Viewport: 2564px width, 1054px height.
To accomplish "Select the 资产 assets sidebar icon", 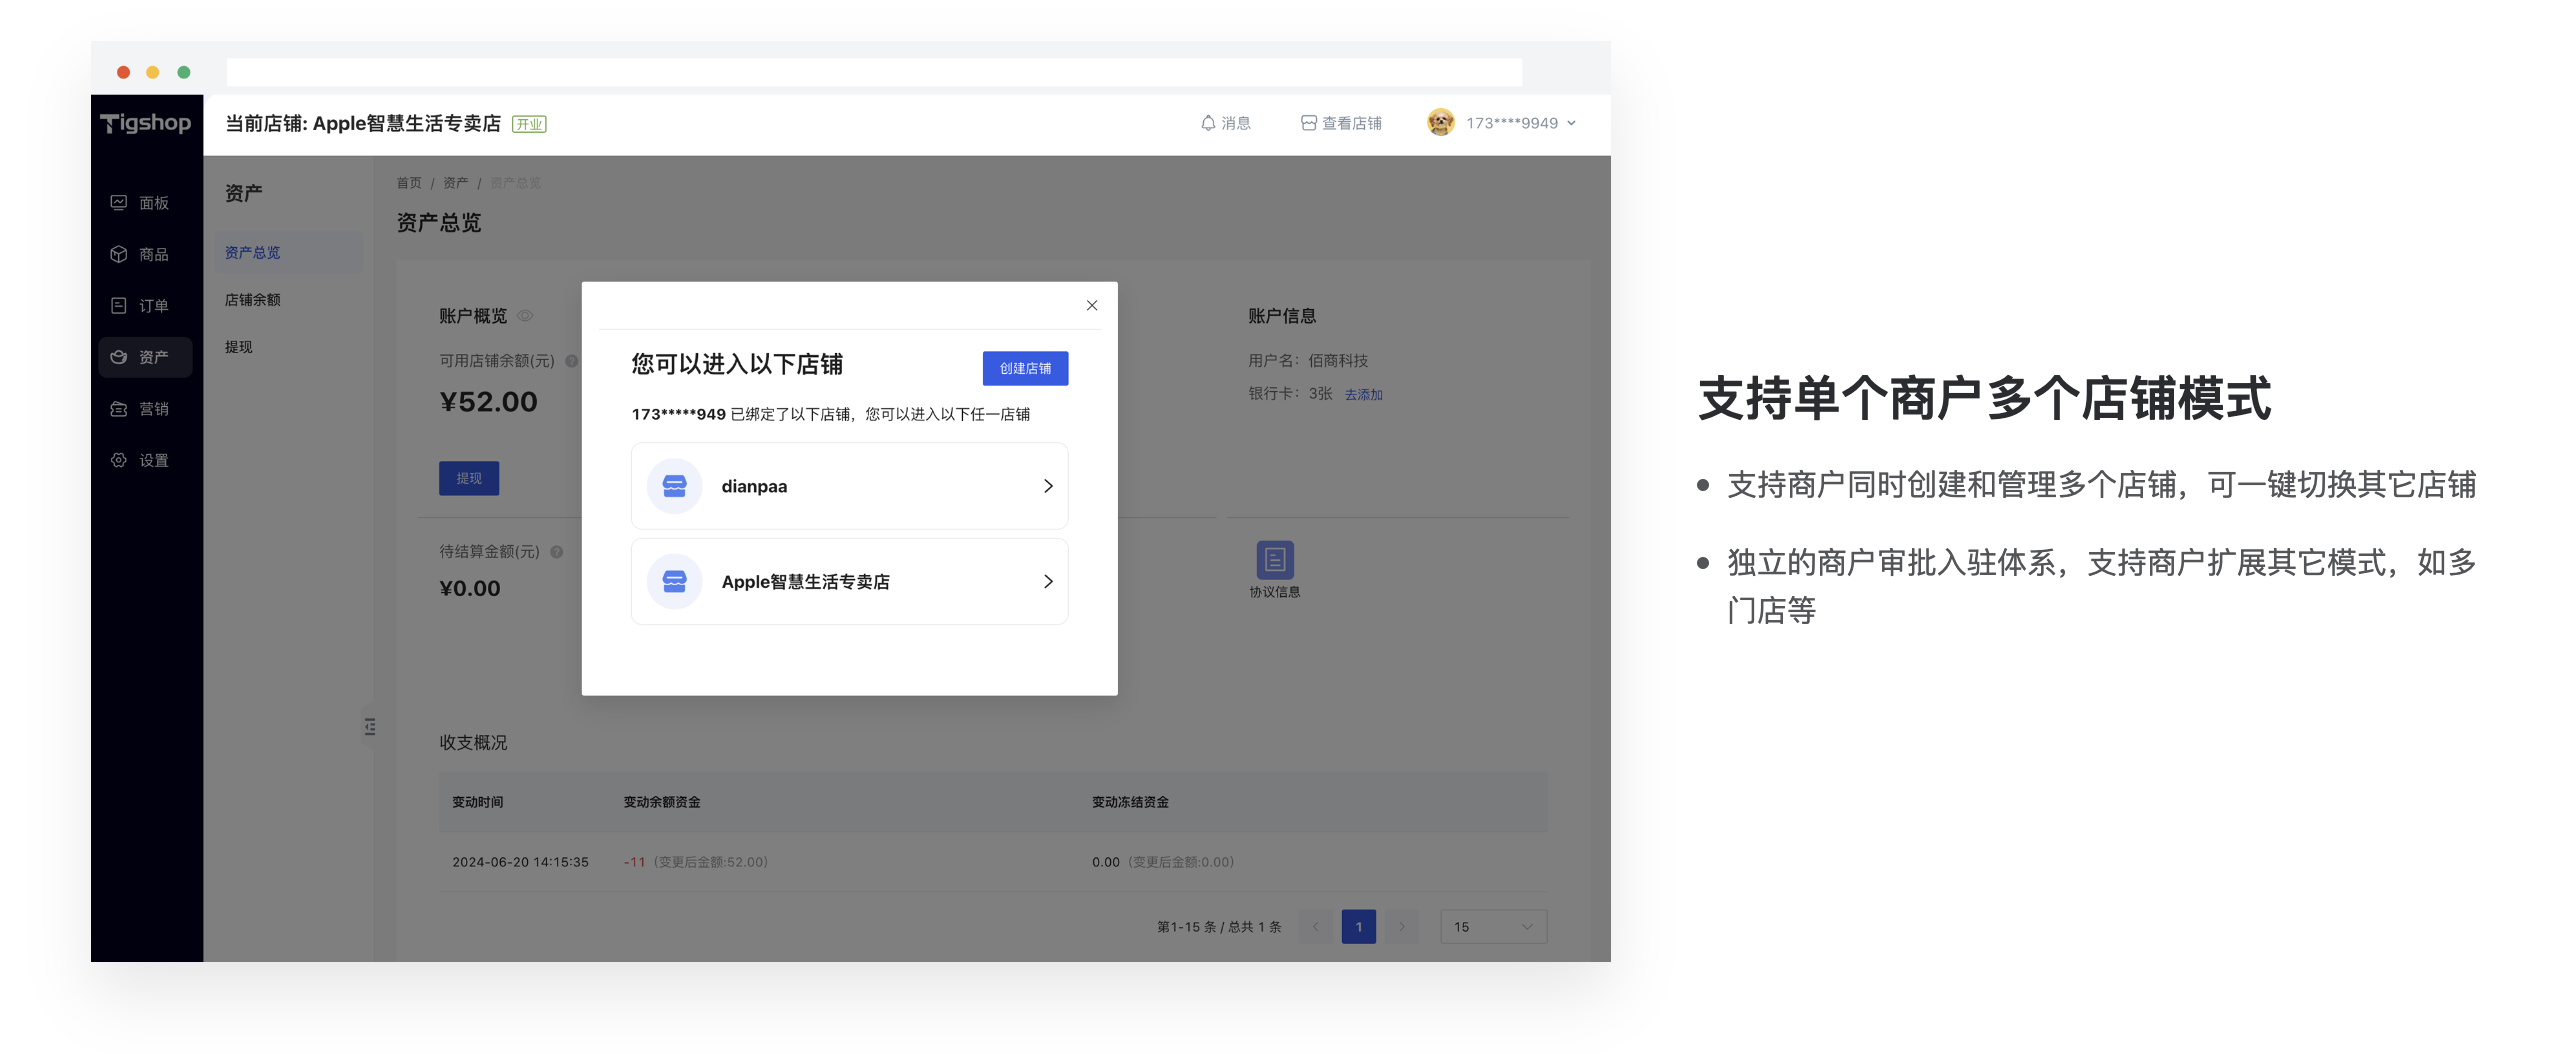I will 119,357.
